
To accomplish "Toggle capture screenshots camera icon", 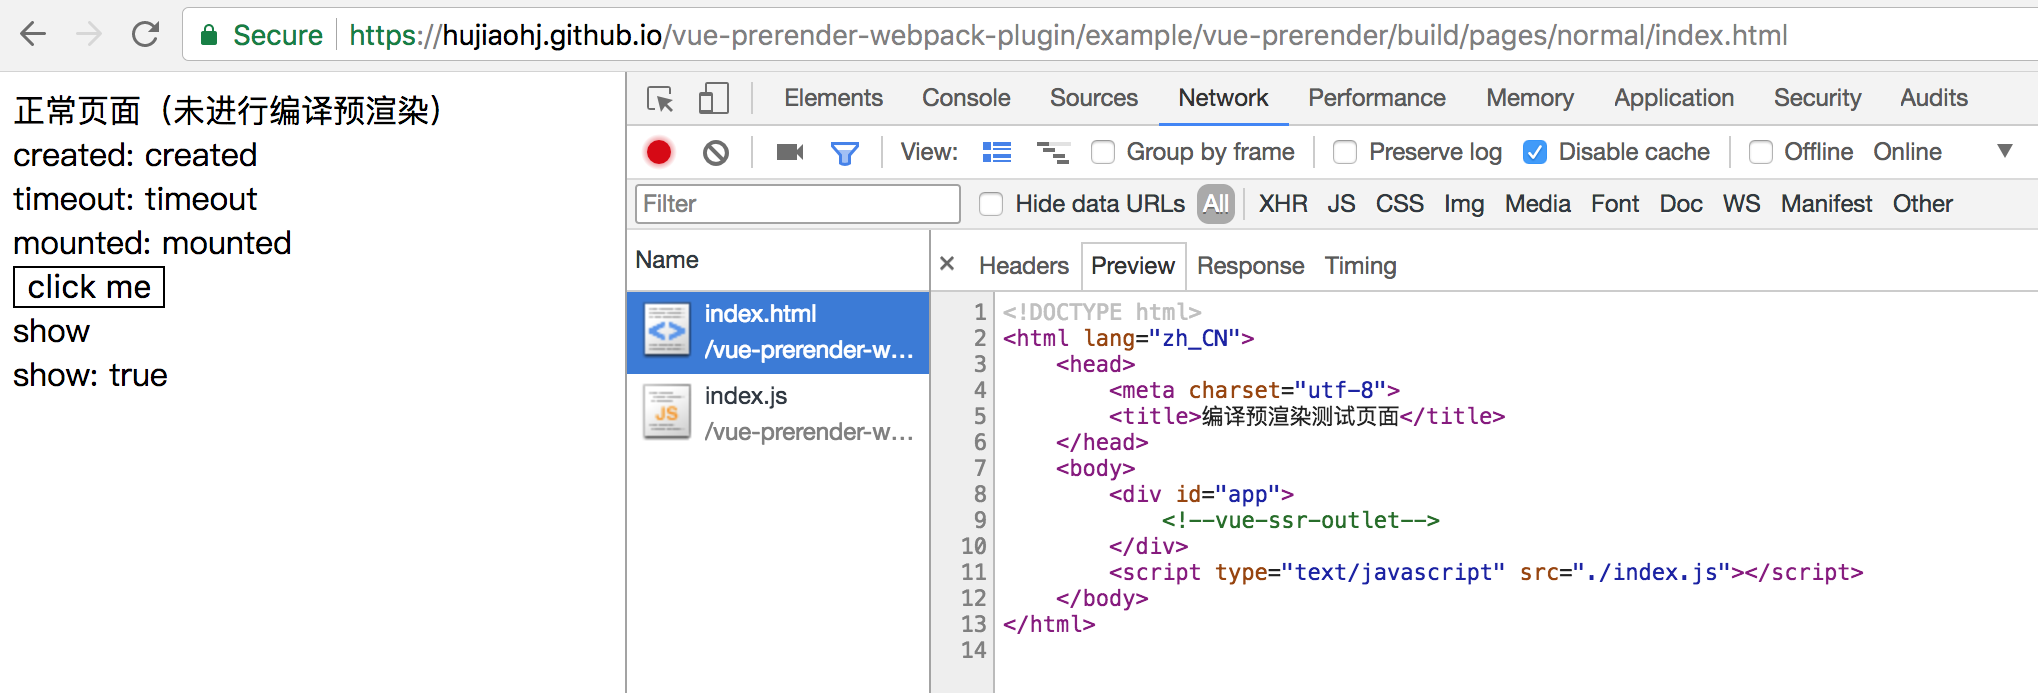I will (790, 152).
